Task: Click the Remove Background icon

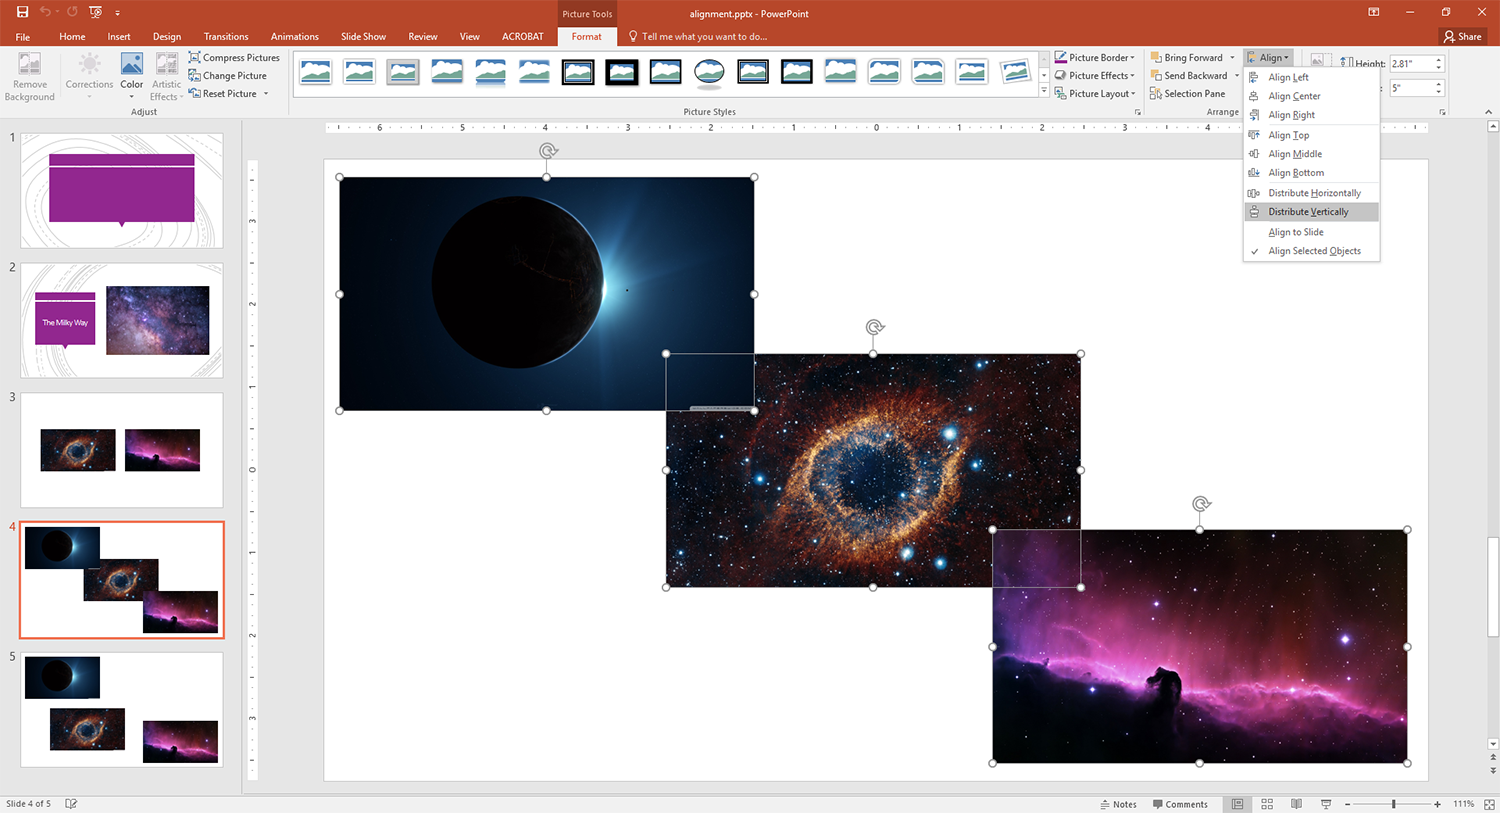Action: coord(29,65)
